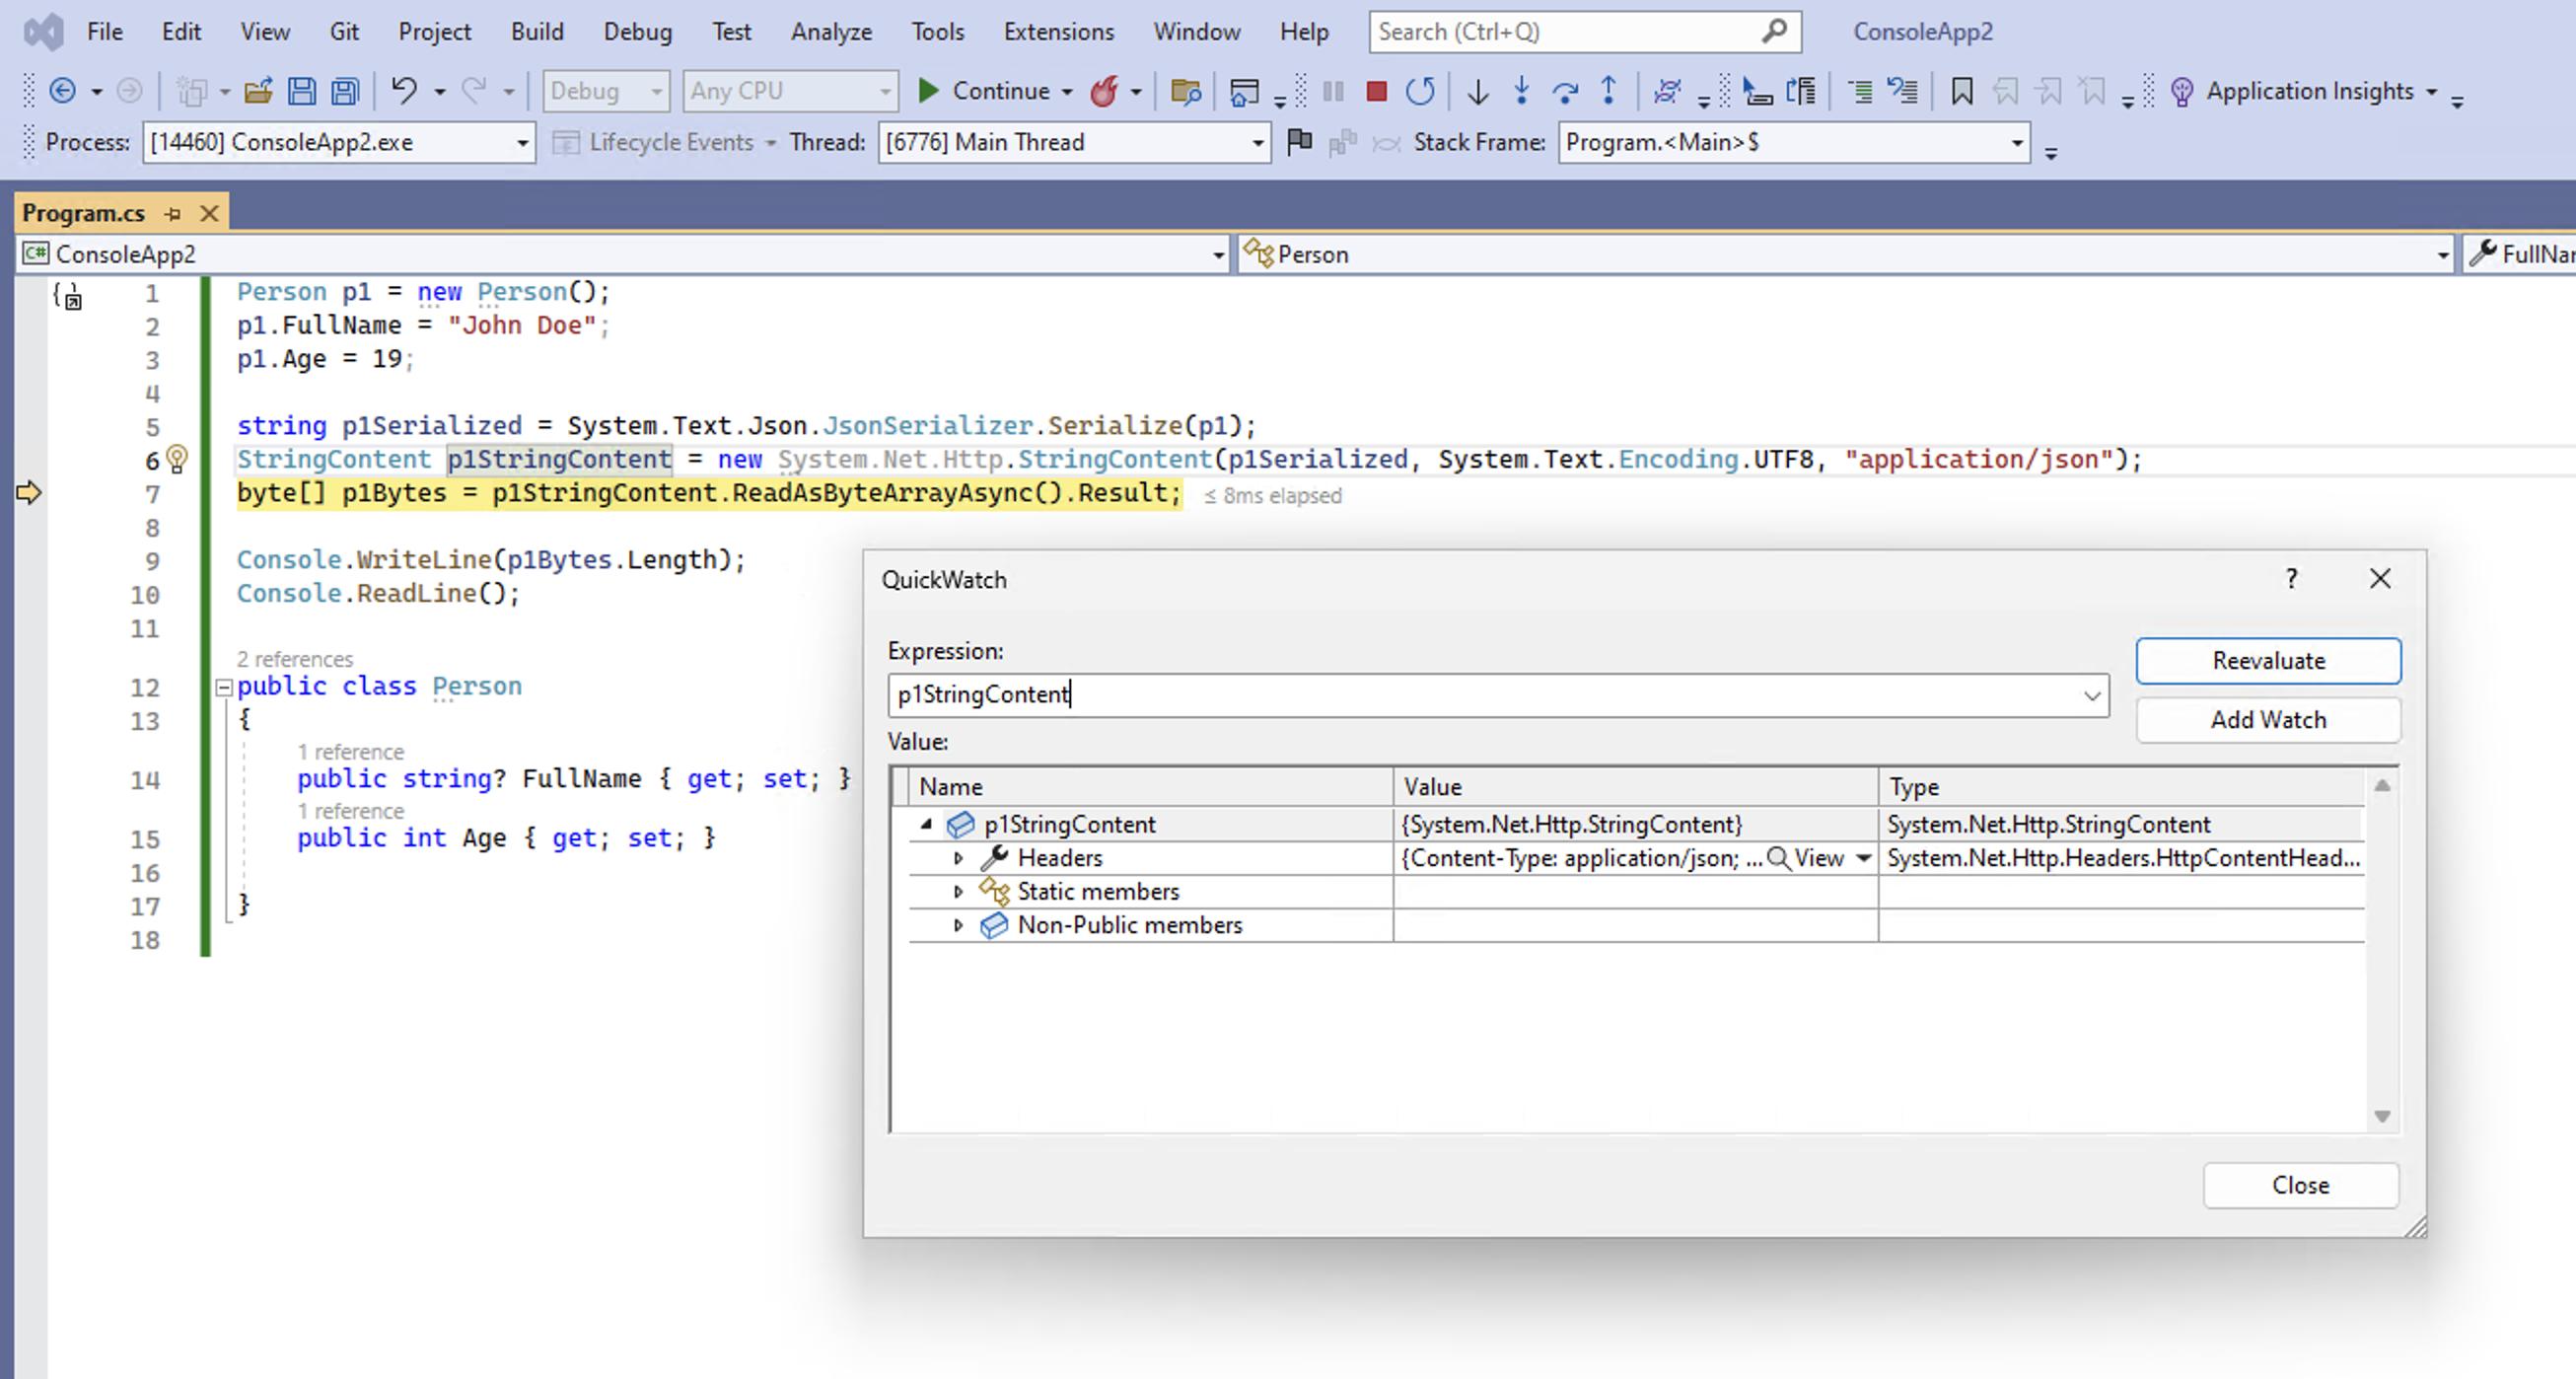Select the Debug menu in menubar
2576x1379 pixels.
(637, 31)
